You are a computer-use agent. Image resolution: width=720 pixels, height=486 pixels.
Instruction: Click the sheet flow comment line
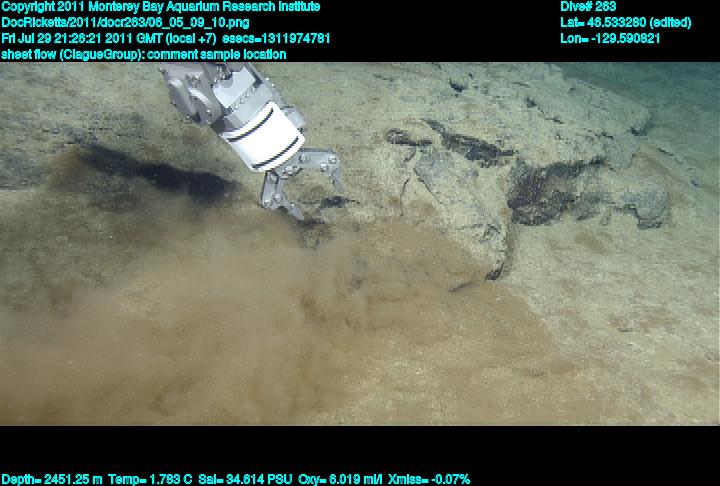coord(144,54)
